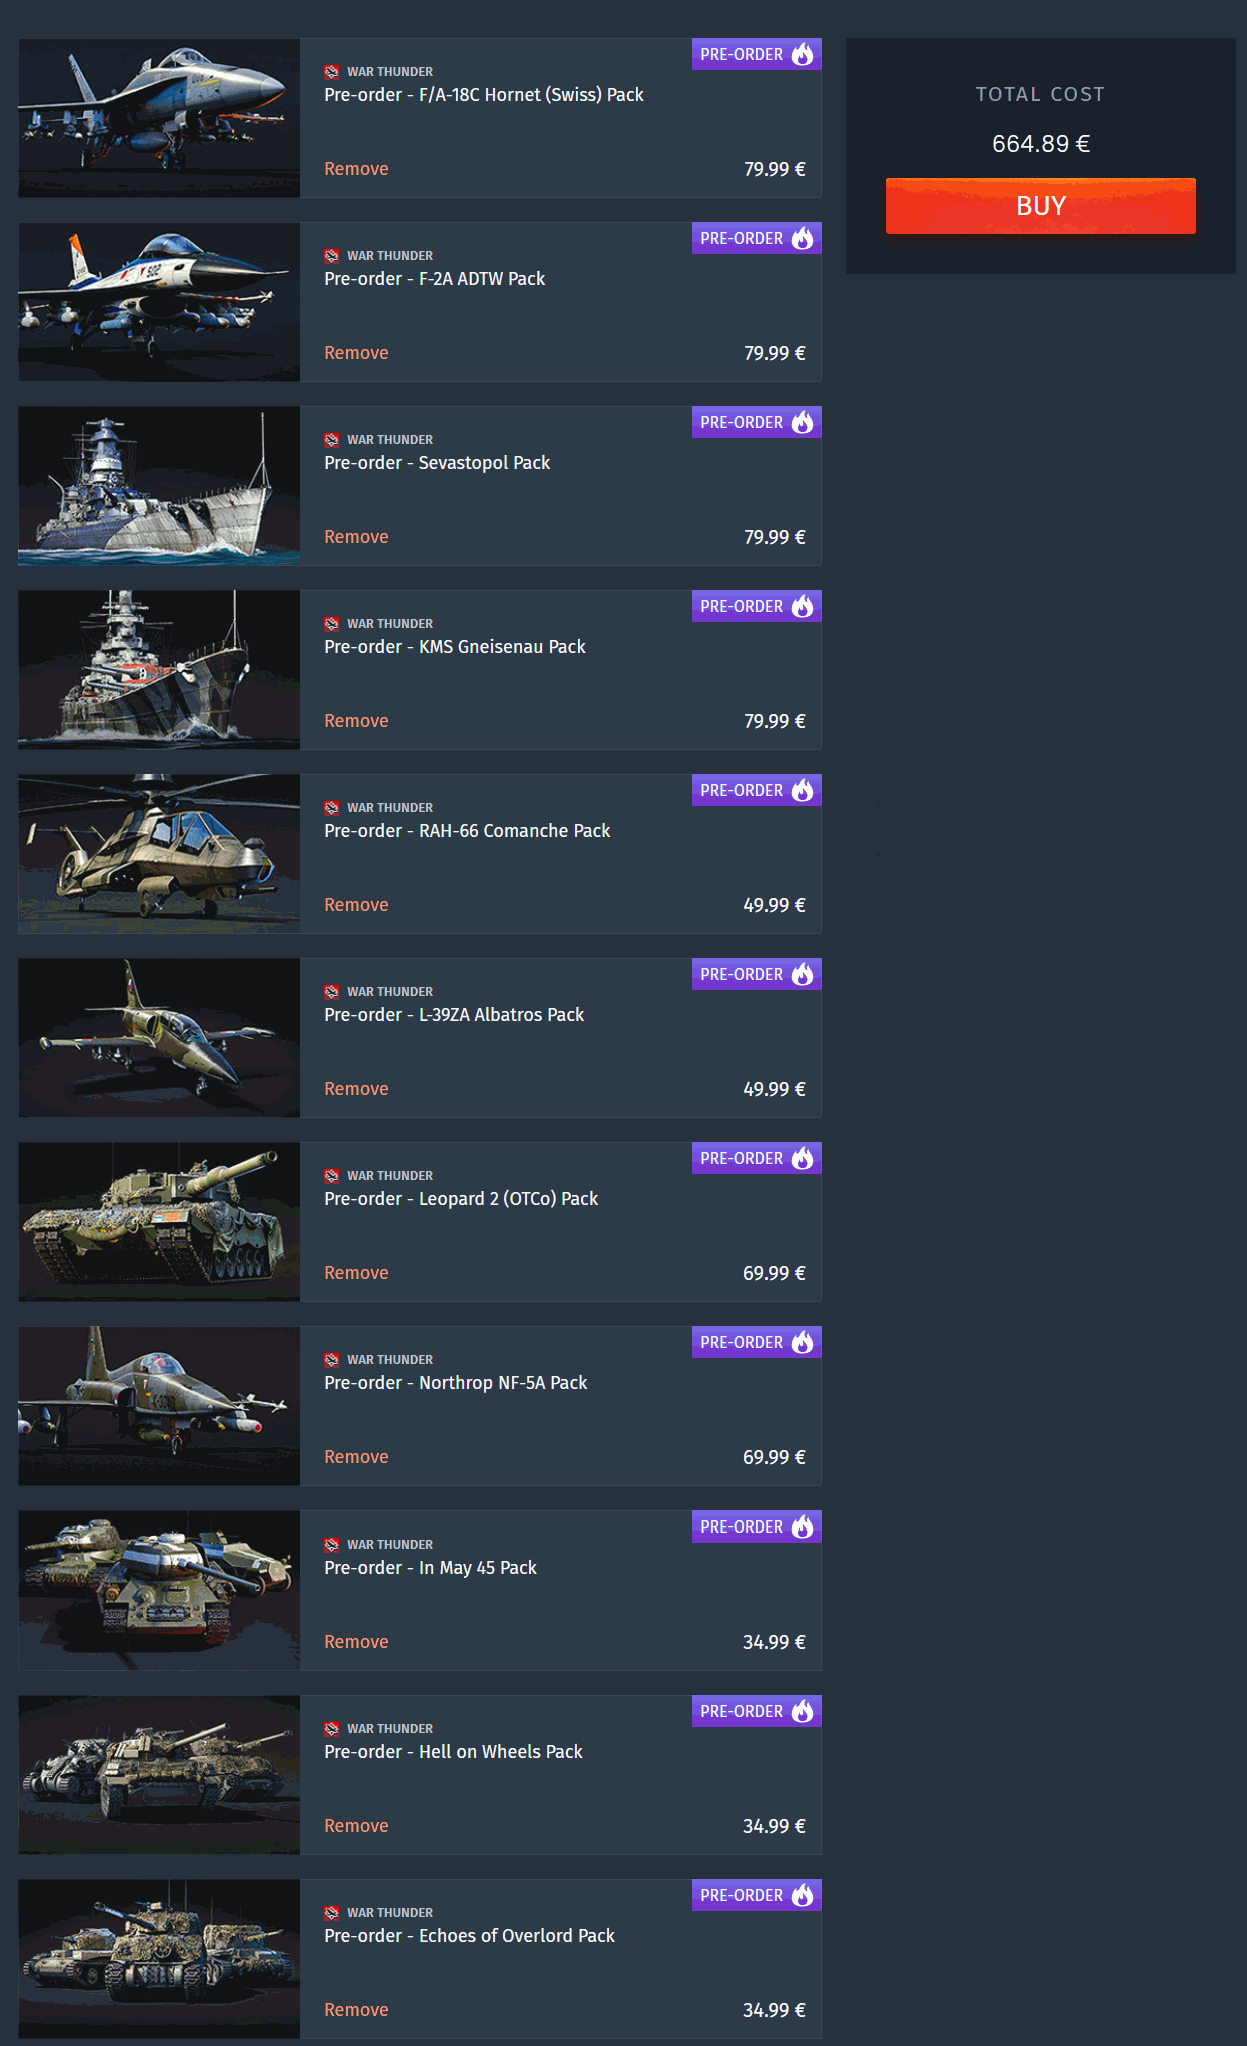Click the red BUY button
The image size is (1247, 2046).
1040,206
